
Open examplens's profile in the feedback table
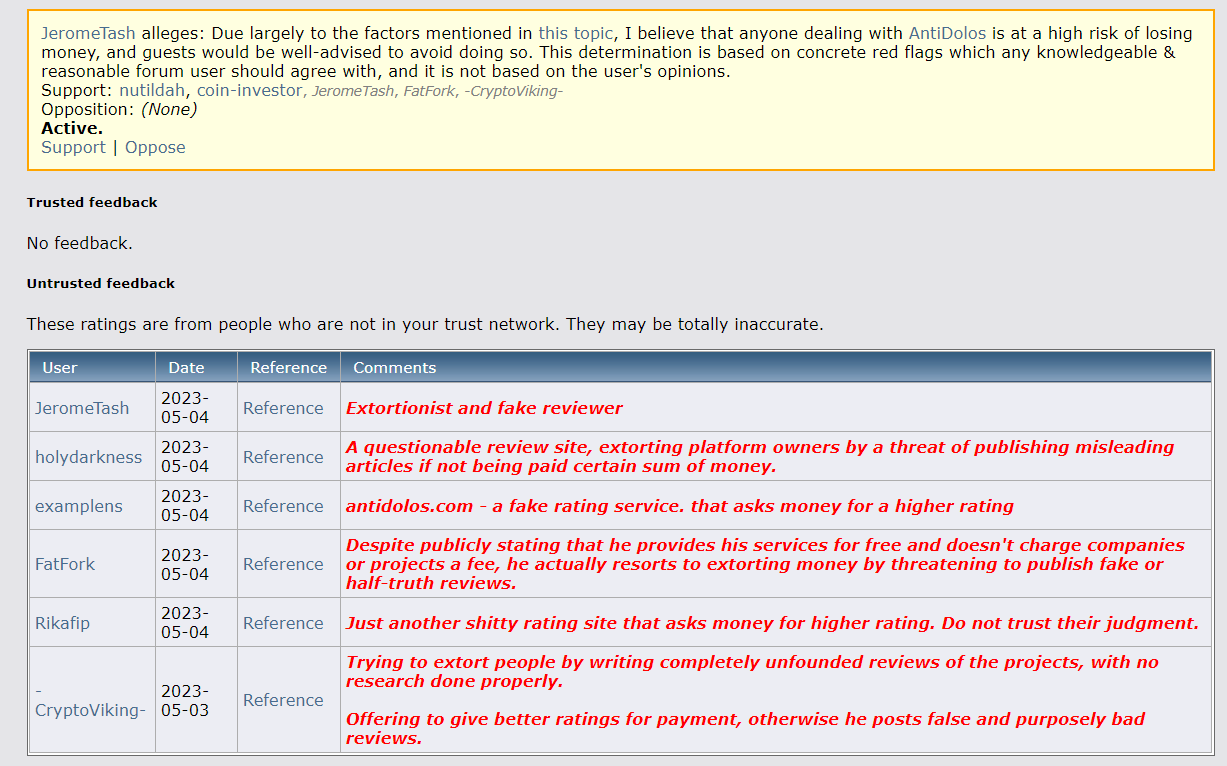(x=79, y=506)
